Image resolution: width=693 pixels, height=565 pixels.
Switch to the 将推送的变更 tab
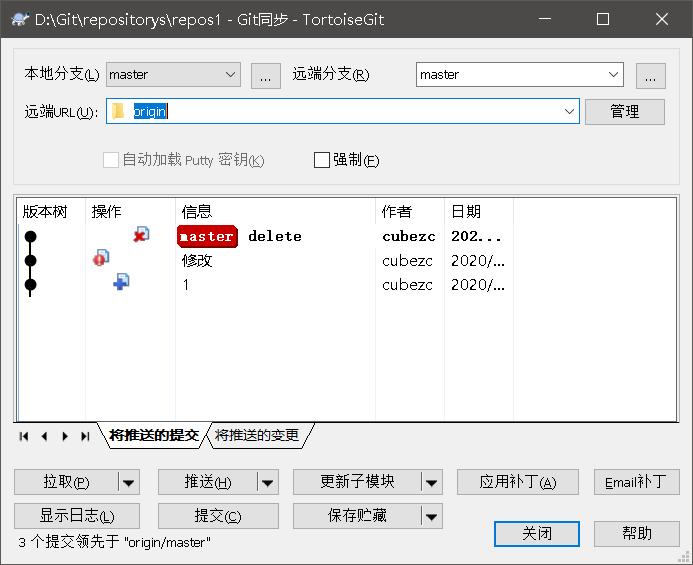(x=257, y=435)
